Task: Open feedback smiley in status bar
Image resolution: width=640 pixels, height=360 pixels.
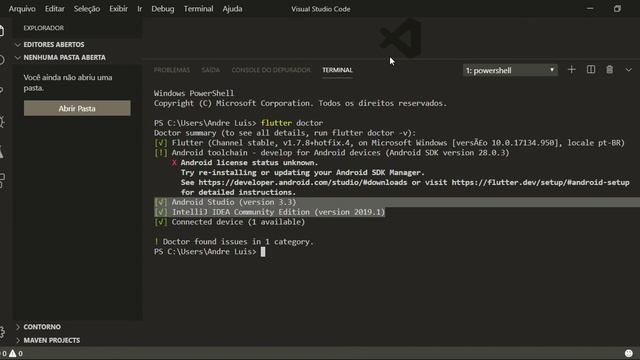Action: (x=629, y=353)
